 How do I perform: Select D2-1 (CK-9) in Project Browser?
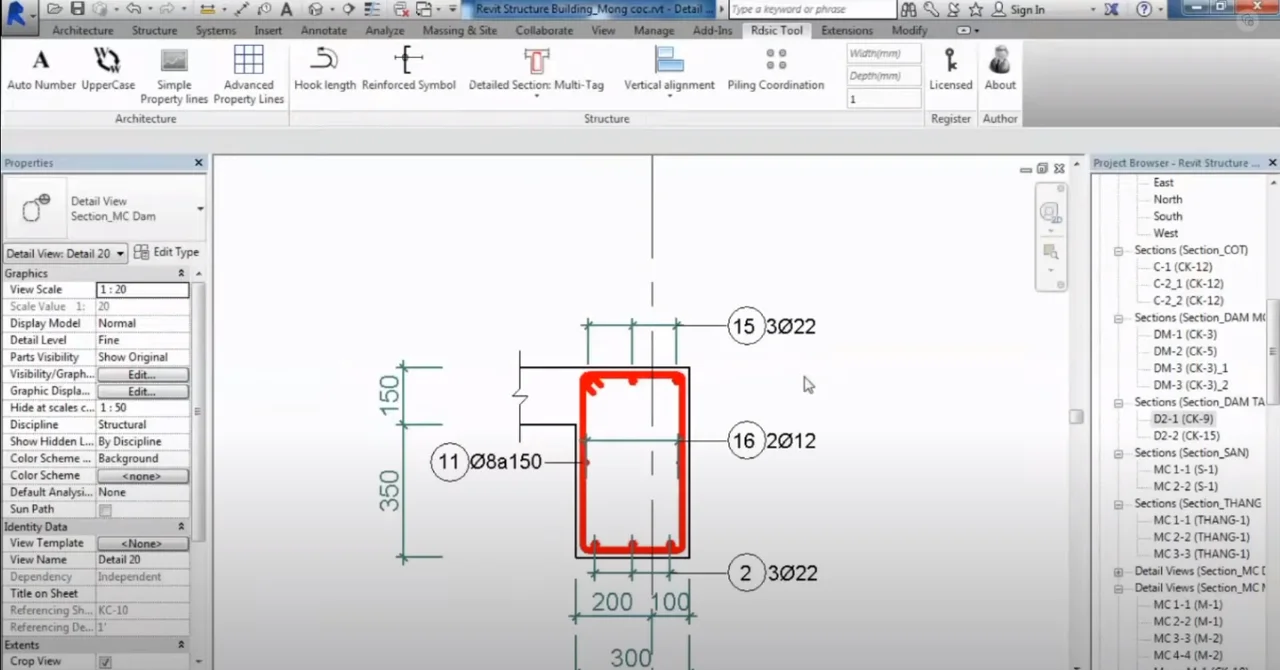(x=1182, y=419)
